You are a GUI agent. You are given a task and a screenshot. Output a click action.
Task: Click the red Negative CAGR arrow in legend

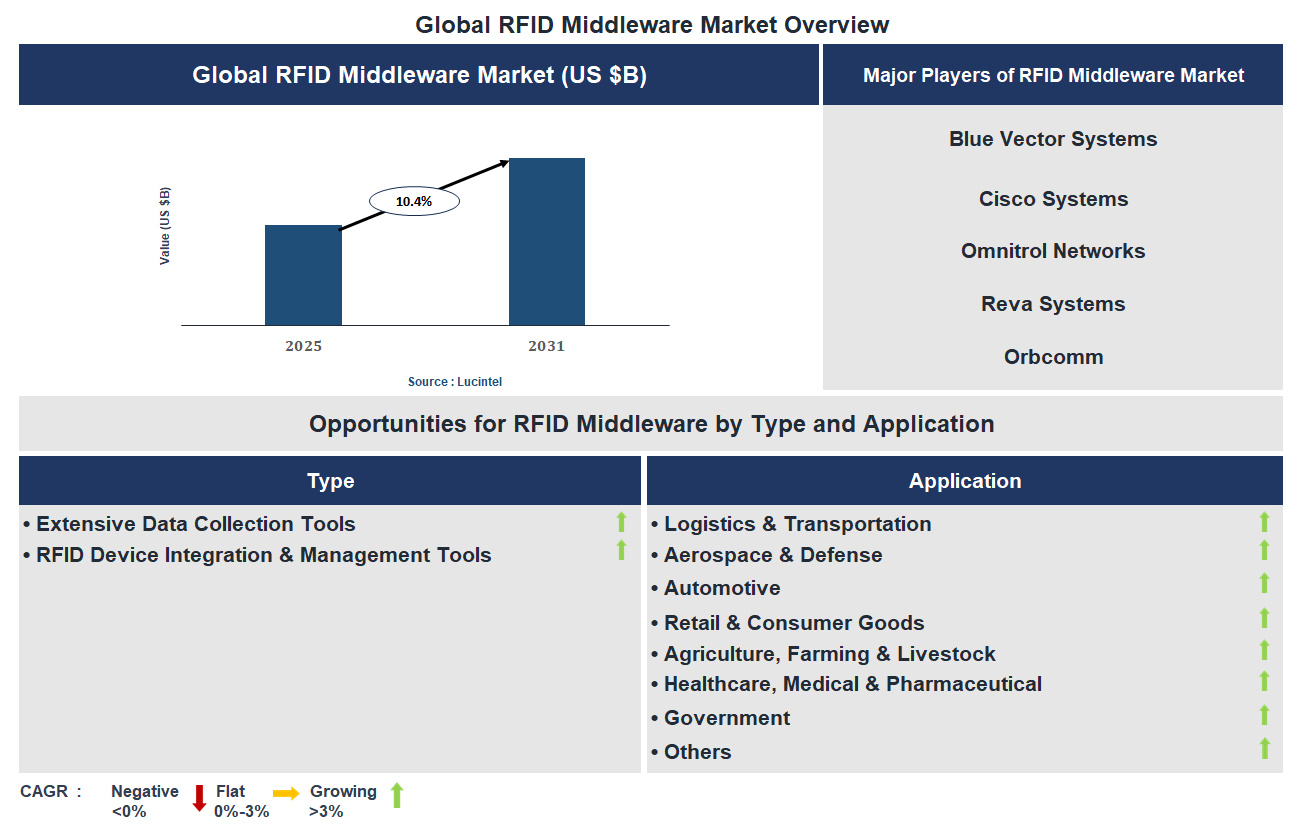coord(198,798)
